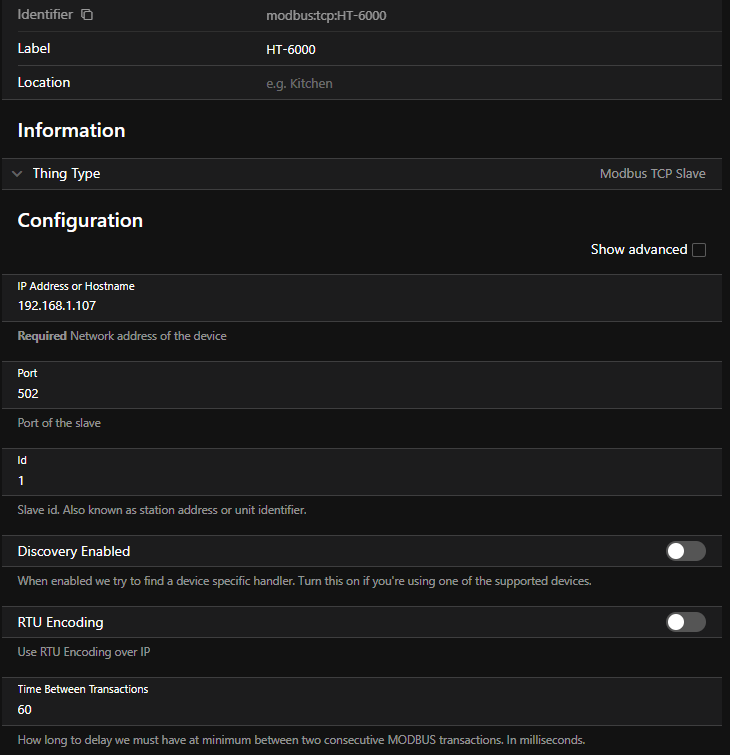Click the Modbus TCP Slave type value
This screenshot has width=730, height=755.
(x=652, y=174)
